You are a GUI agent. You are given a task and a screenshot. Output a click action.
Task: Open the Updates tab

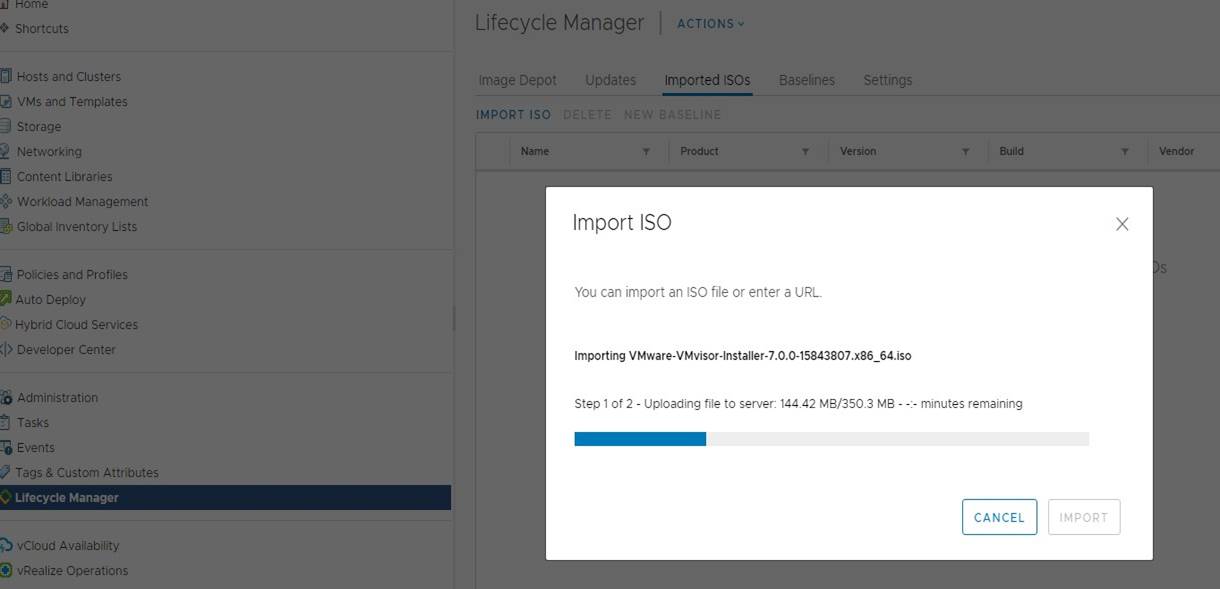610,80
